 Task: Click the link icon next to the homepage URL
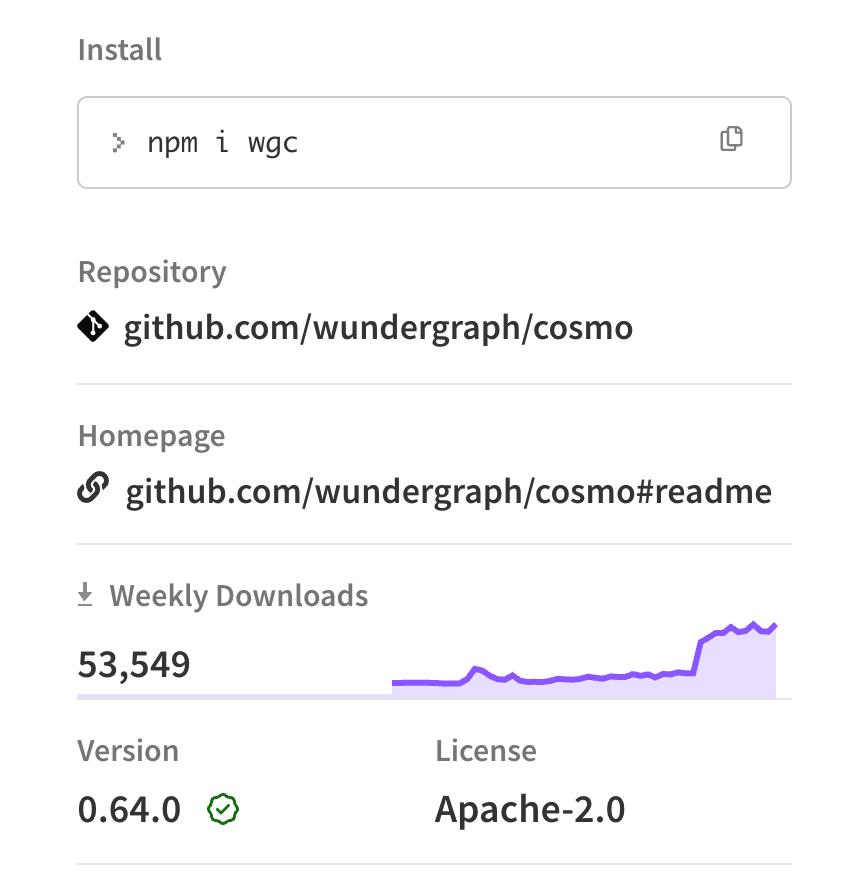click(x=95, y=490)
